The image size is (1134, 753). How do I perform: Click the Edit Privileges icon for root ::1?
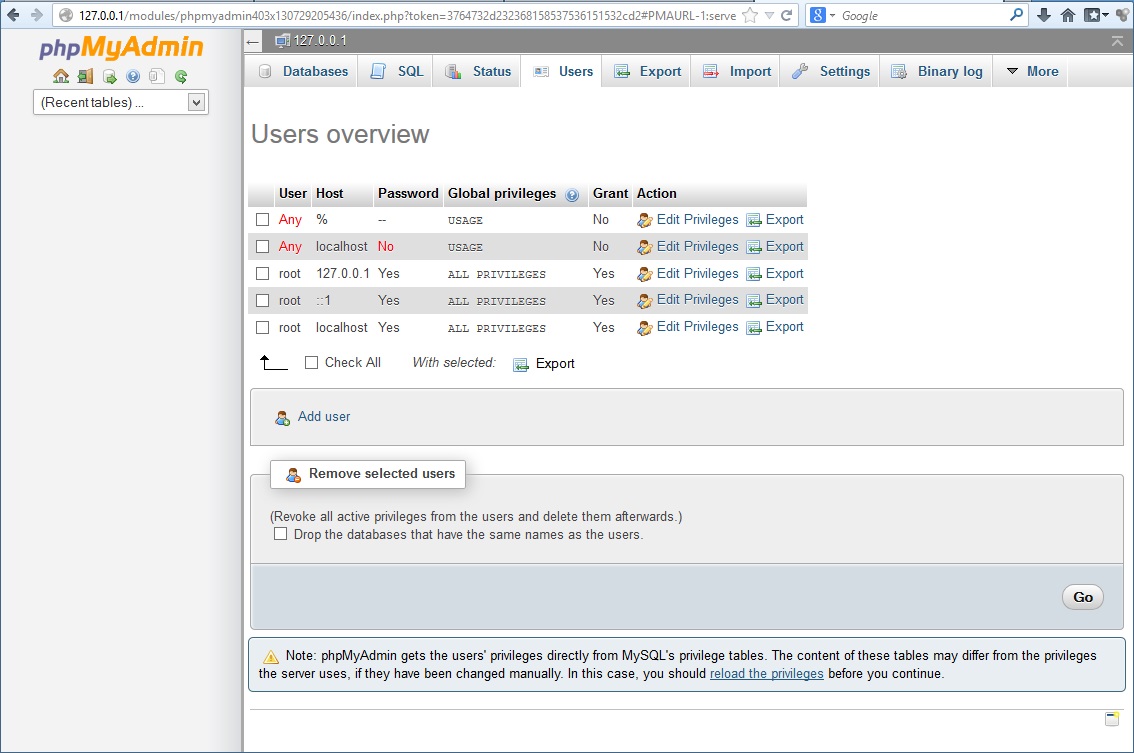click(644, 301)
